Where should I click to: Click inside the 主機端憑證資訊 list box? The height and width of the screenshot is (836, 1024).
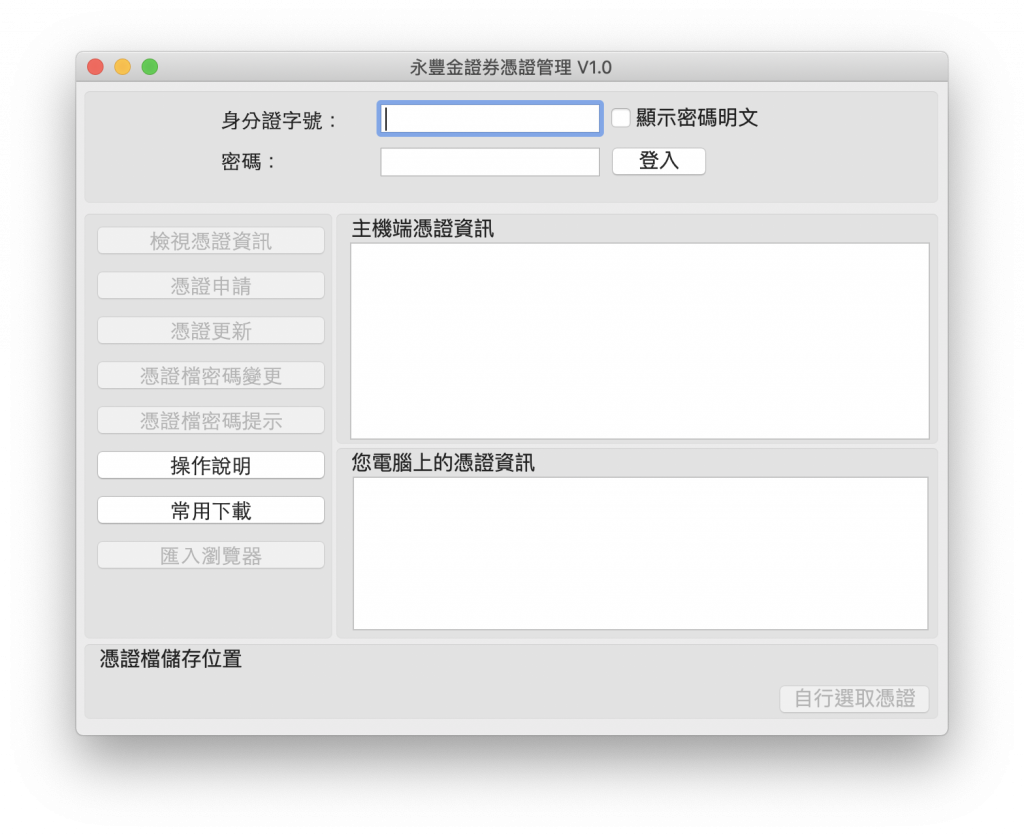[640, 341]
